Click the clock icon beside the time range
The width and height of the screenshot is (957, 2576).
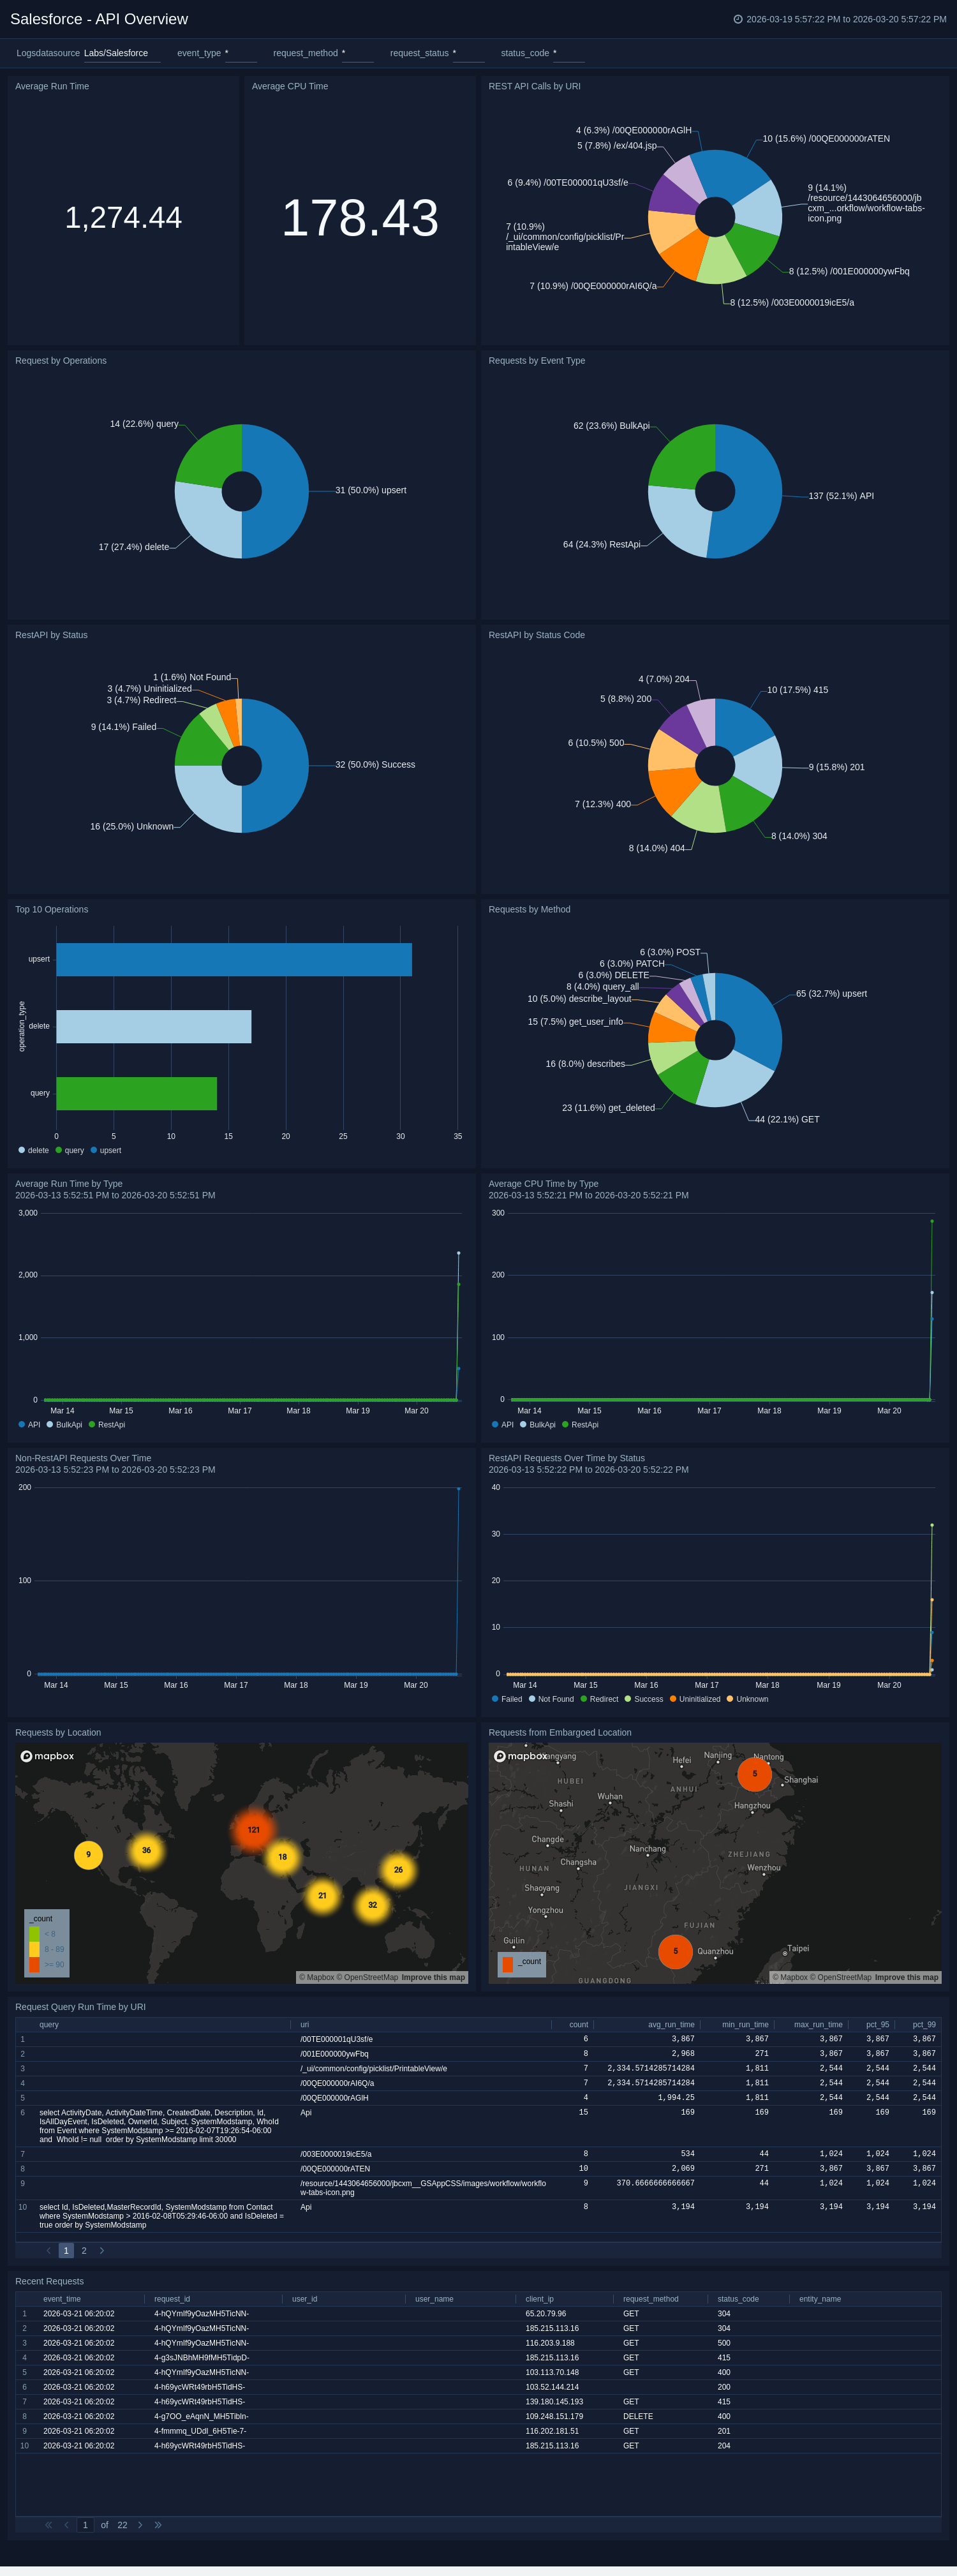tap(738, 19)
